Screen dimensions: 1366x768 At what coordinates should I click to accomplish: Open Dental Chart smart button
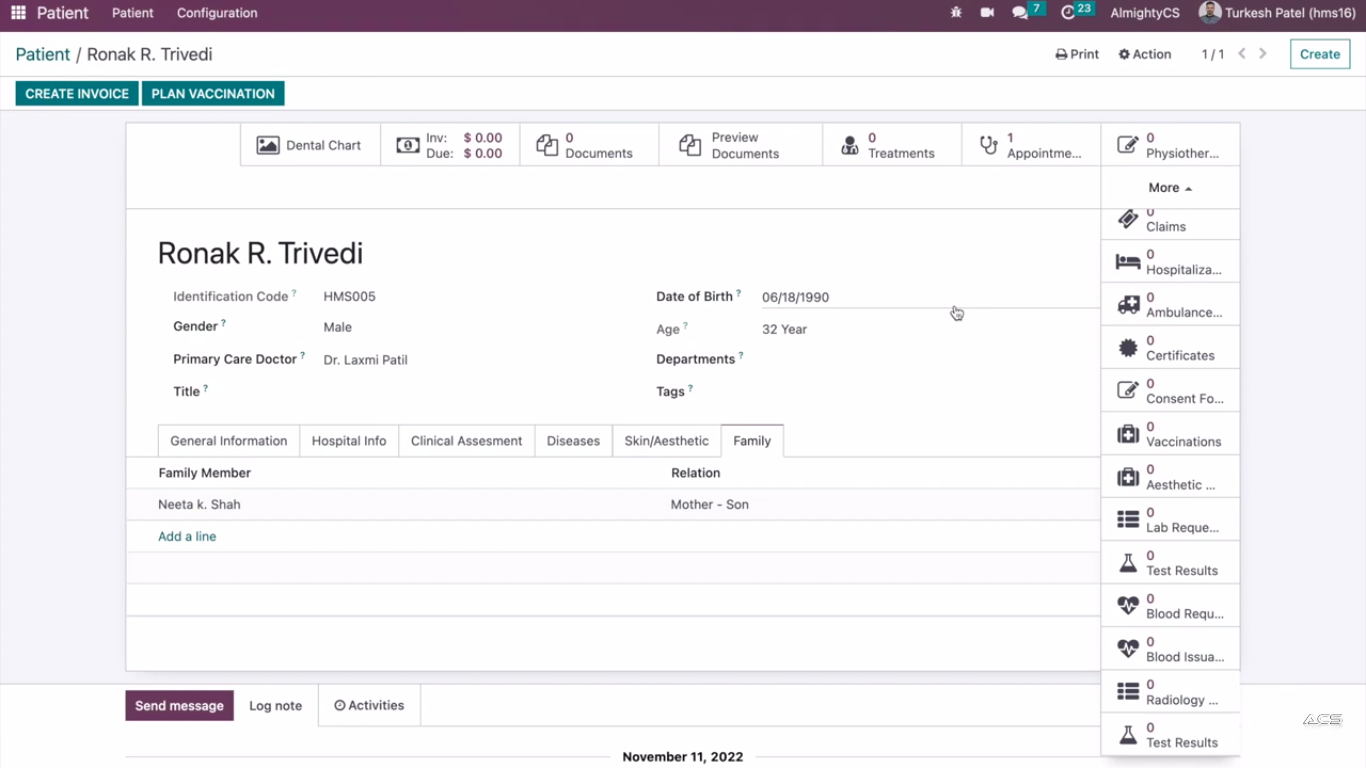[x=310, y=145]
